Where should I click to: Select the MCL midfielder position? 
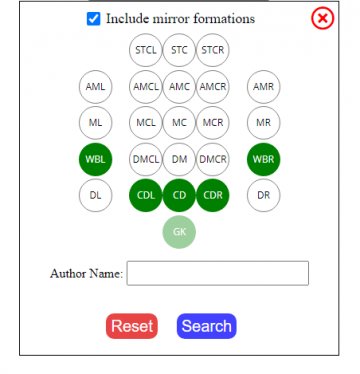[x=146, y=123]
